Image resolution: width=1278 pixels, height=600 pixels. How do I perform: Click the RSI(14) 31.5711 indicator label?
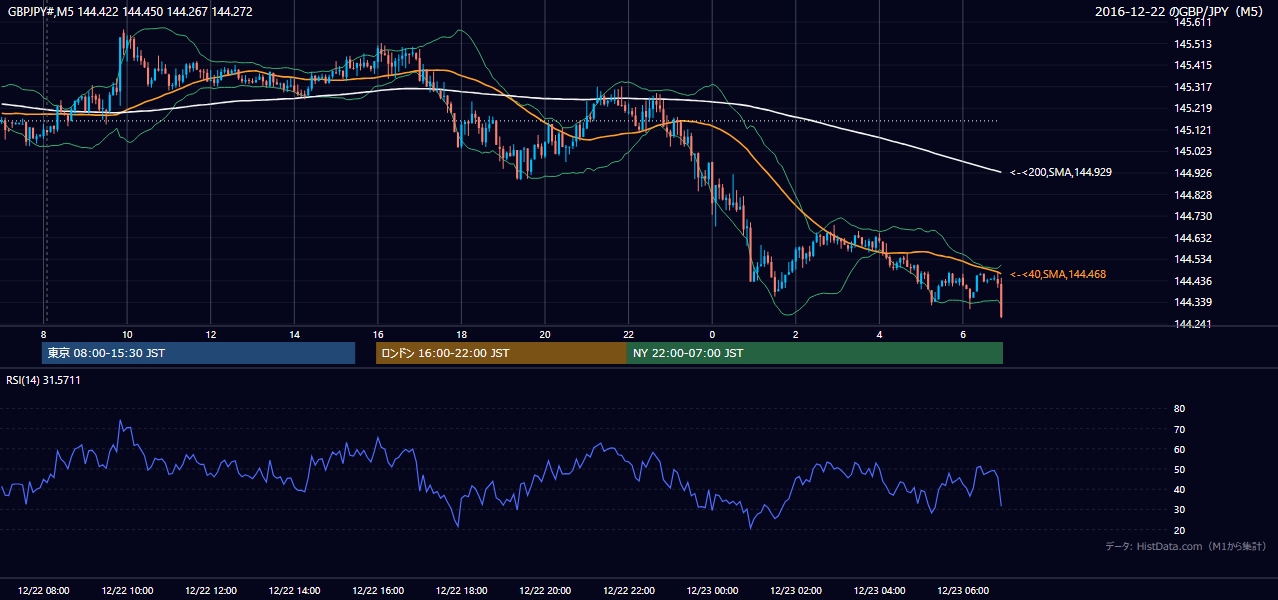pyautogui.click(x=43, y=380)
